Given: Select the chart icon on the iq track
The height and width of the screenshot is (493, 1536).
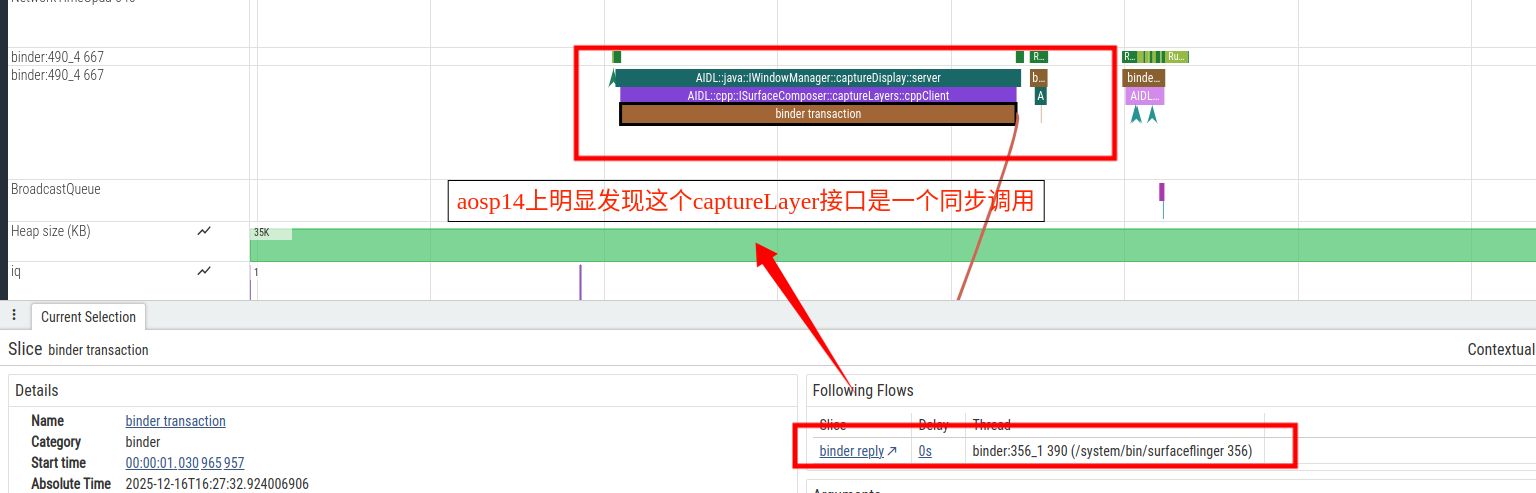Looking at the screenshot, I should point(204,271).
